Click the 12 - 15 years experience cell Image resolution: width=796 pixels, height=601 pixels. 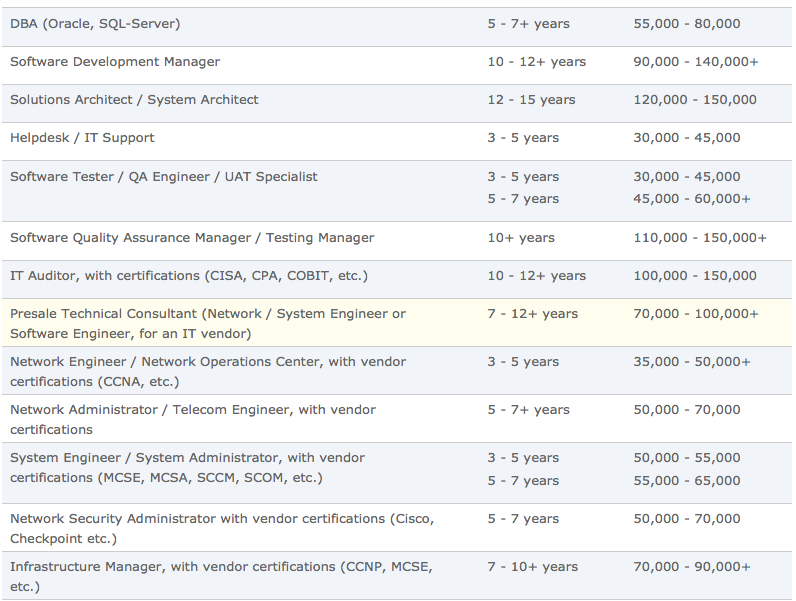[531, 100]
